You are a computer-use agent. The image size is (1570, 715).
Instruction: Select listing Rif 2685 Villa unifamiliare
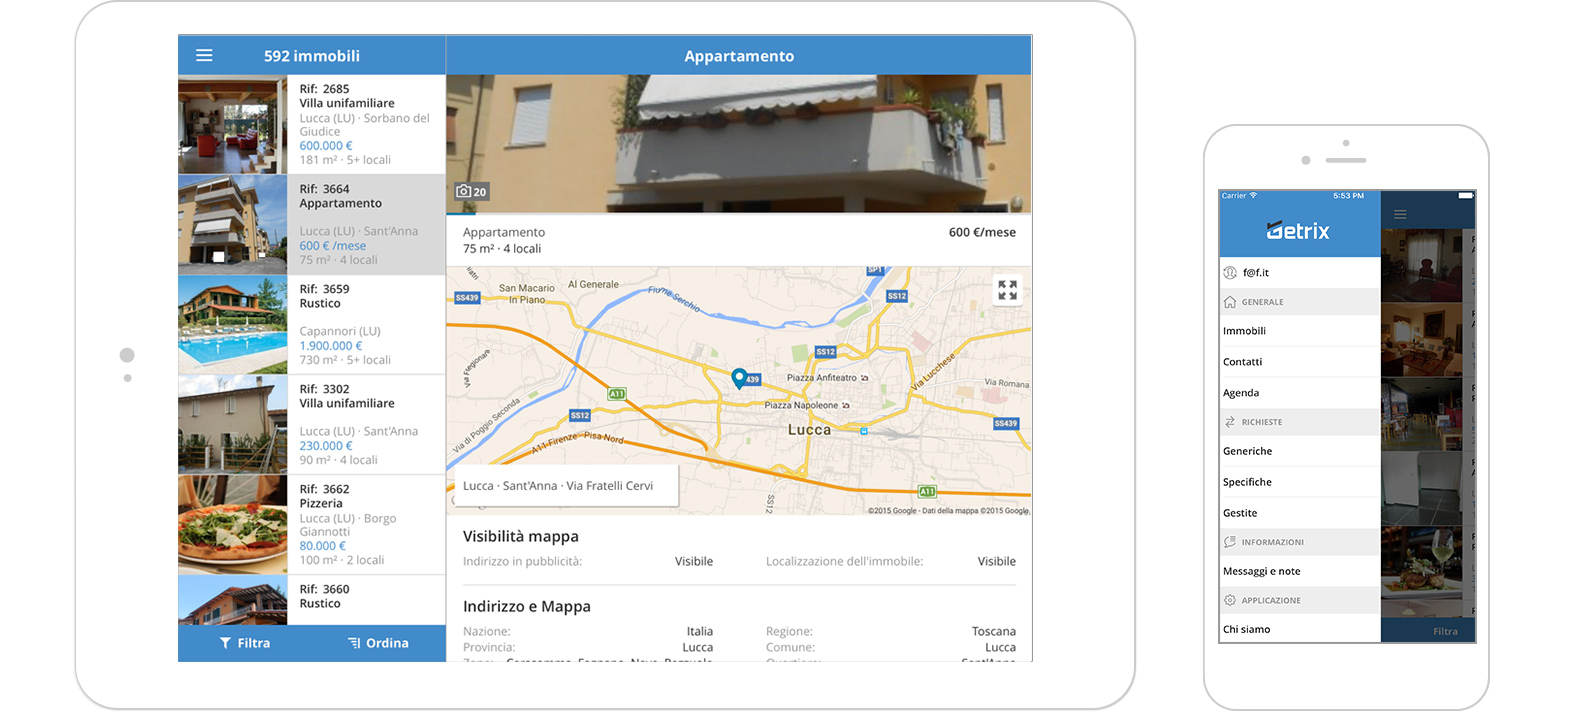(311, 125)
